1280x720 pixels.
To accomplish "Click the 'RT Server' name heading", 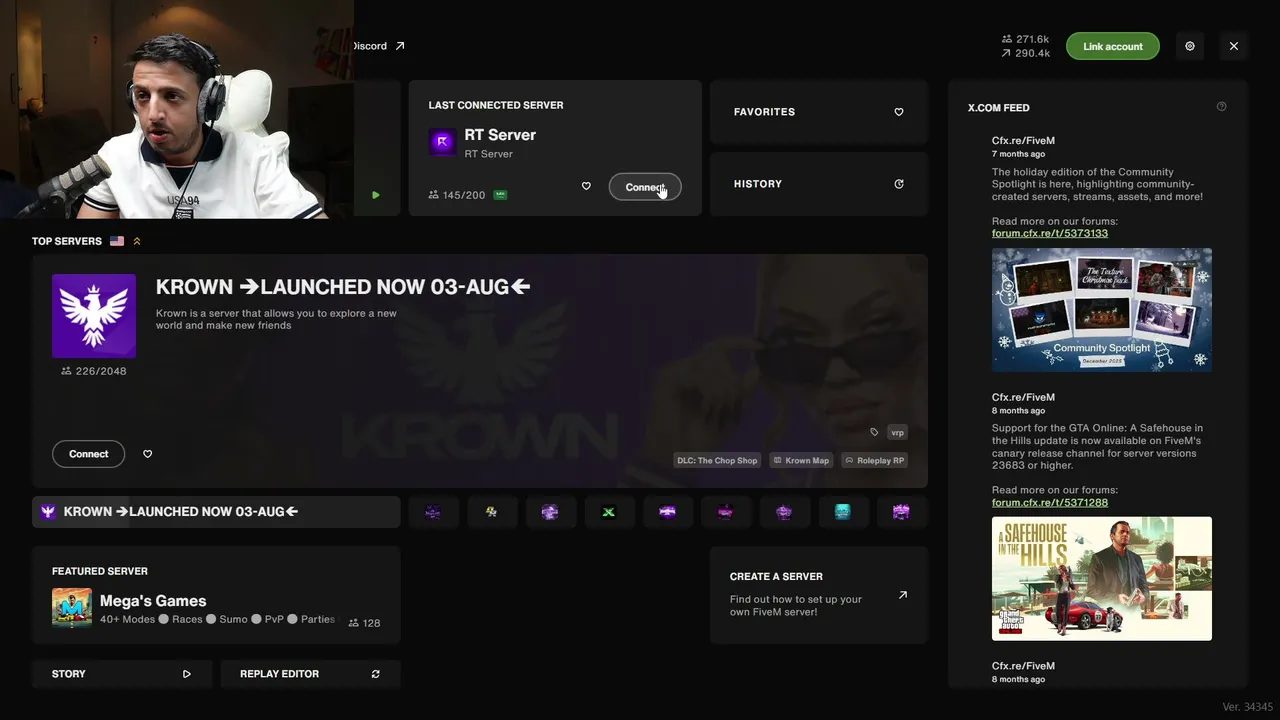I will (x=500, y=135).
